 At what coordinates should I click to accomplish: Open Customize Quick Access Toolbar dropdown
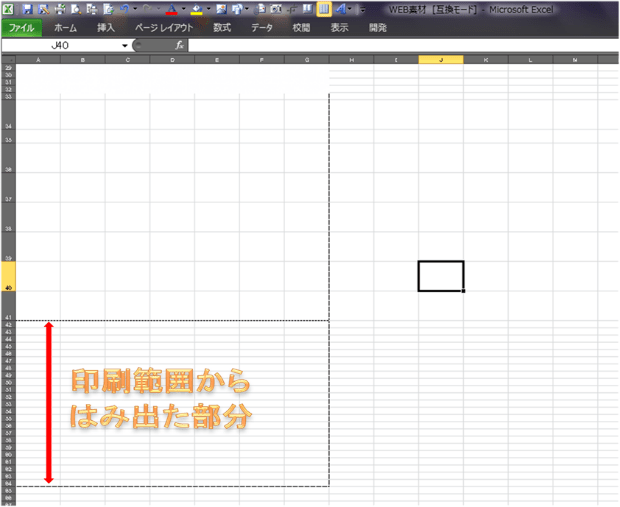(363, 9)
